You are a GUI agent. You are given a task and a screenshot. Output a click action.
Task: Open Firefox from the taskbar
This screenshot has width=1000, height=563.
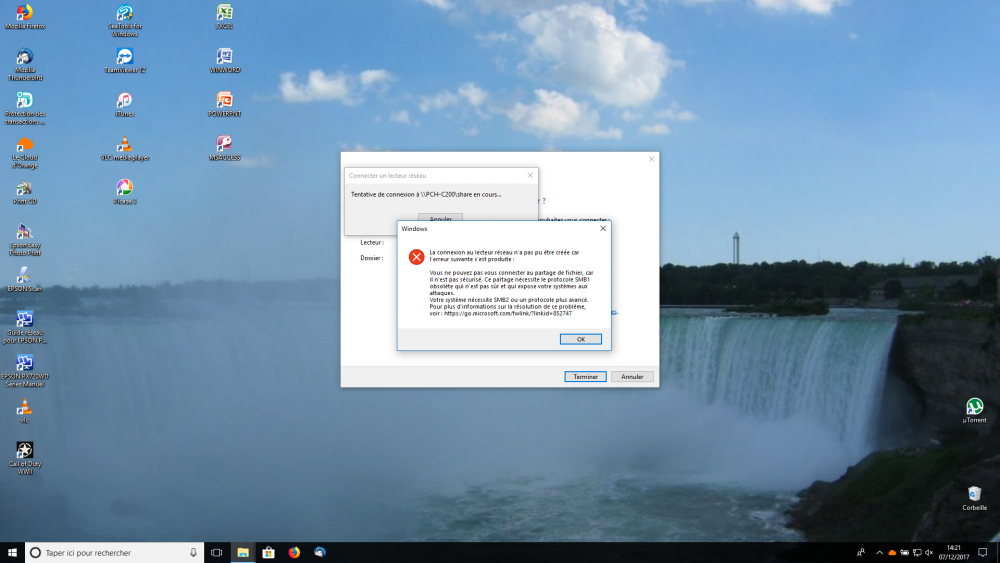click(x=294, y=553)
